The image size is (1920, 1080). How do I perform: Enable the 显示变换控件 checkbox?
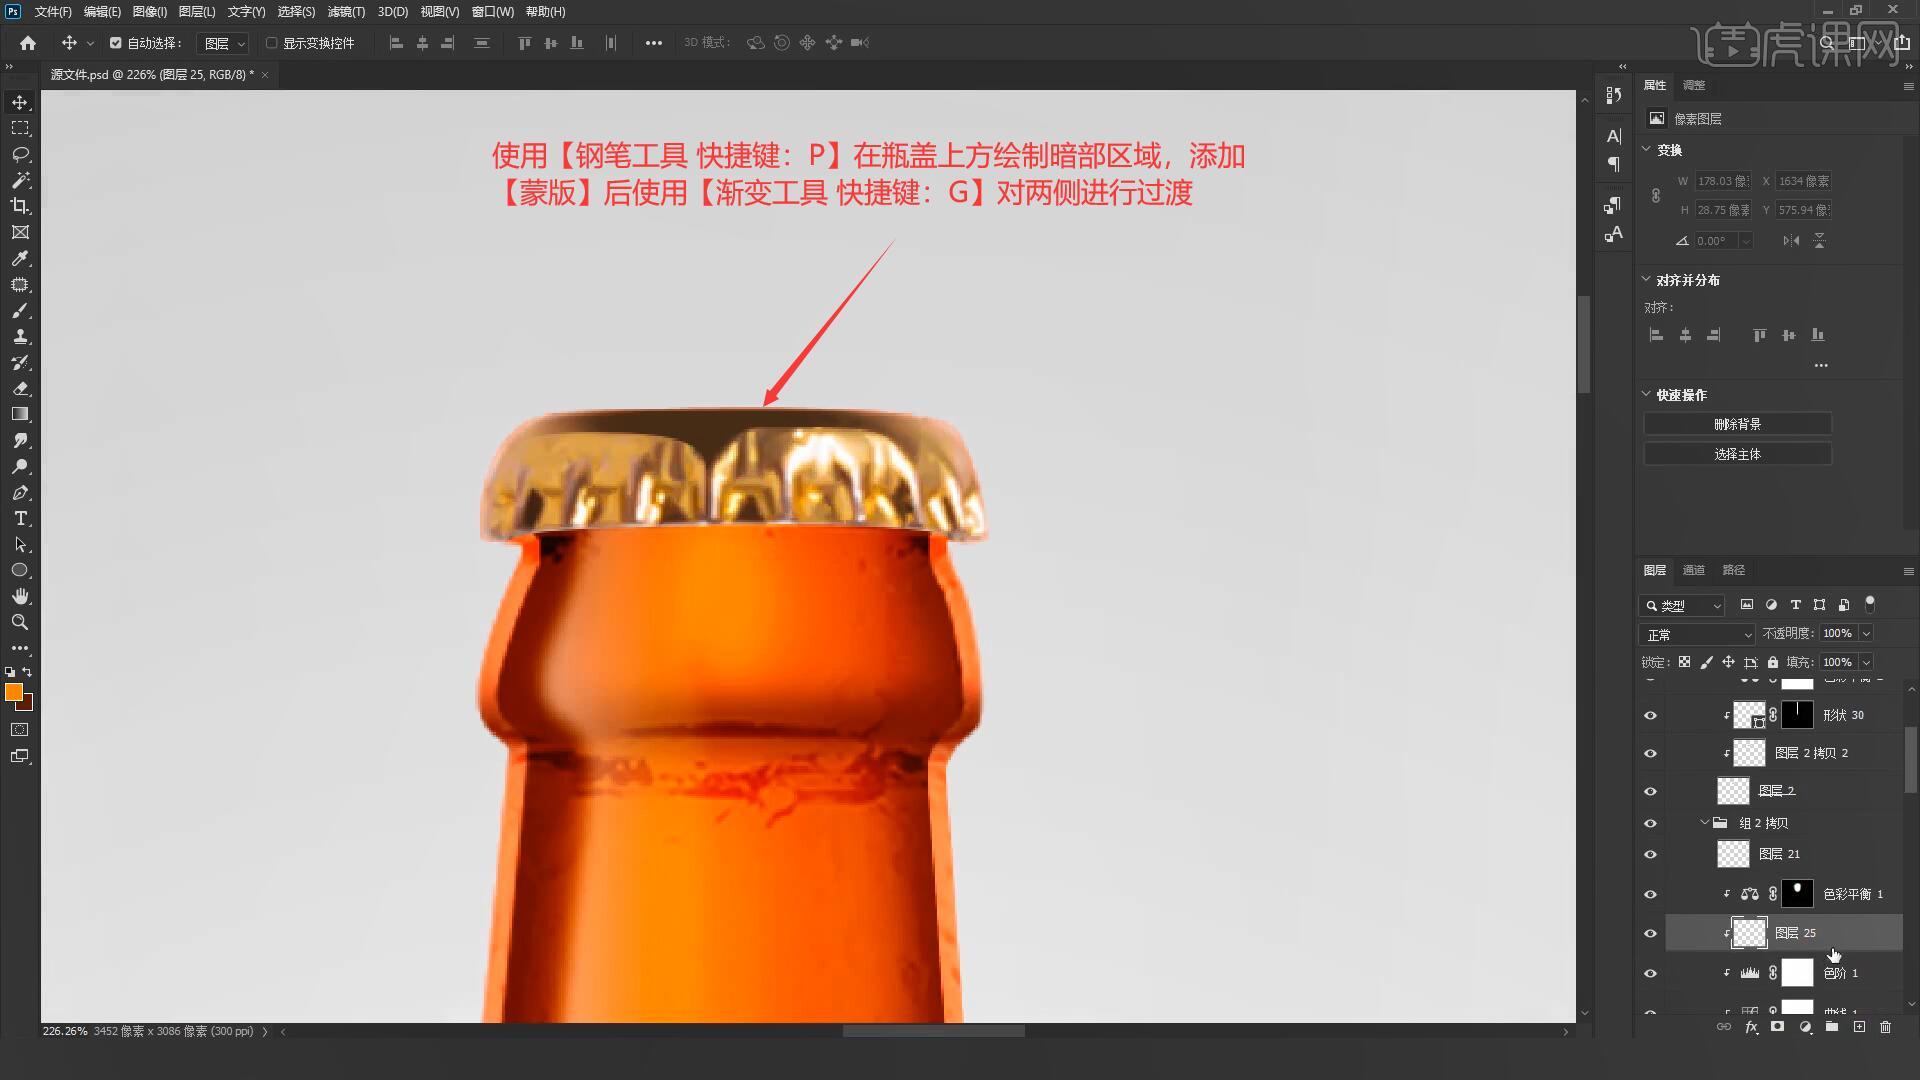click(271, 43)
